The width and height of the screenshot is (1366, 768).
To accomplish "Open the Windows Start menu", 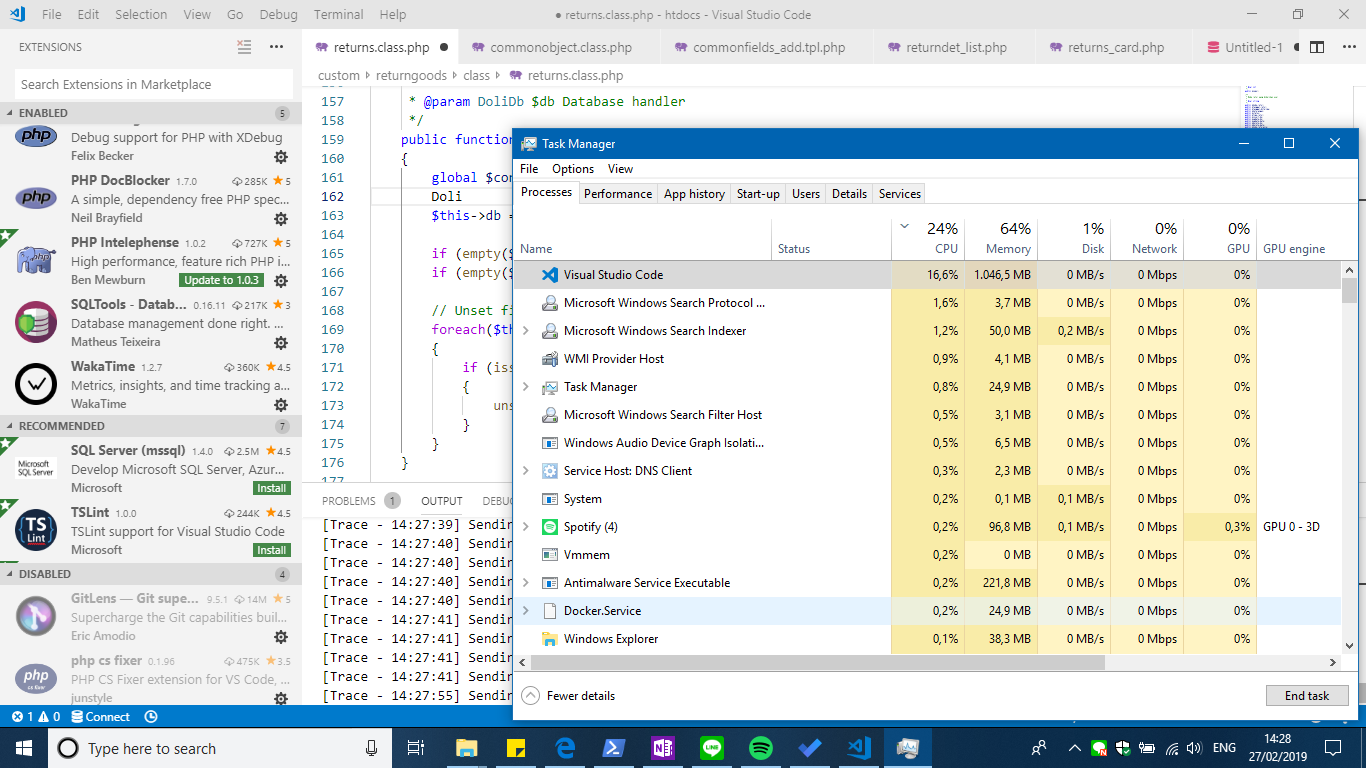I will coord(24,748).
